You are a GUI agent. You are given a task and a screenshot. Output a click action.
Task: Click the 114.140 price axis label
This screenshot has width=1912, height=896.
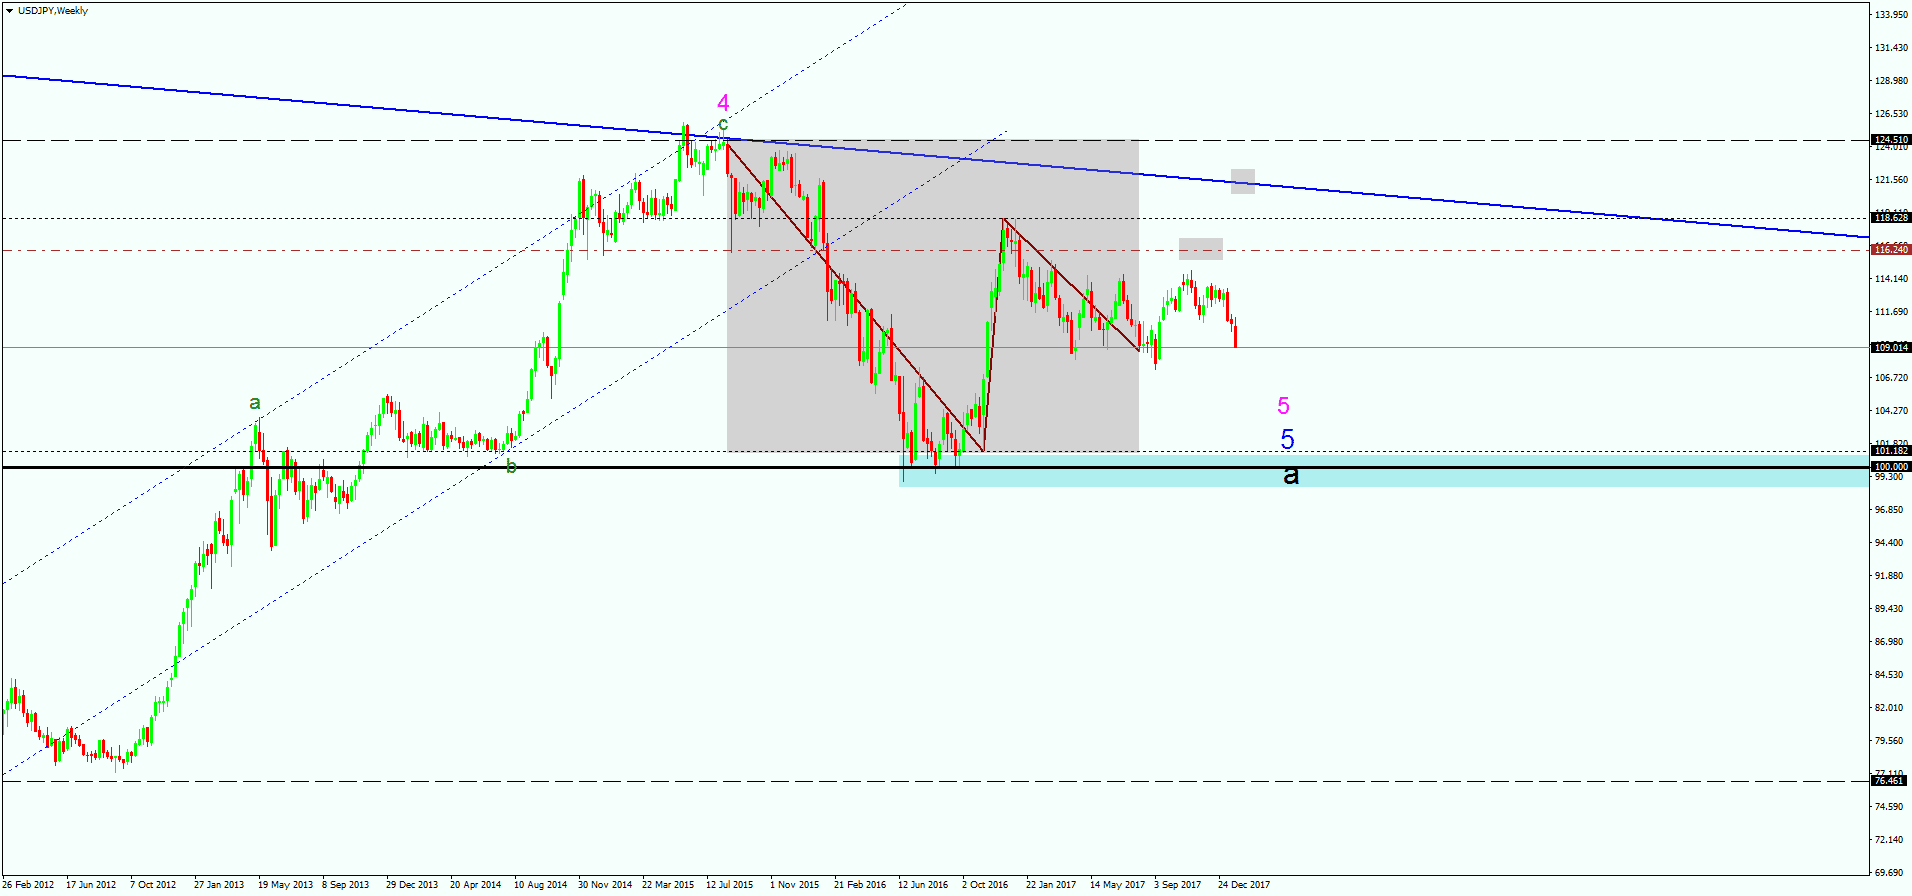tap(1890, 279)
